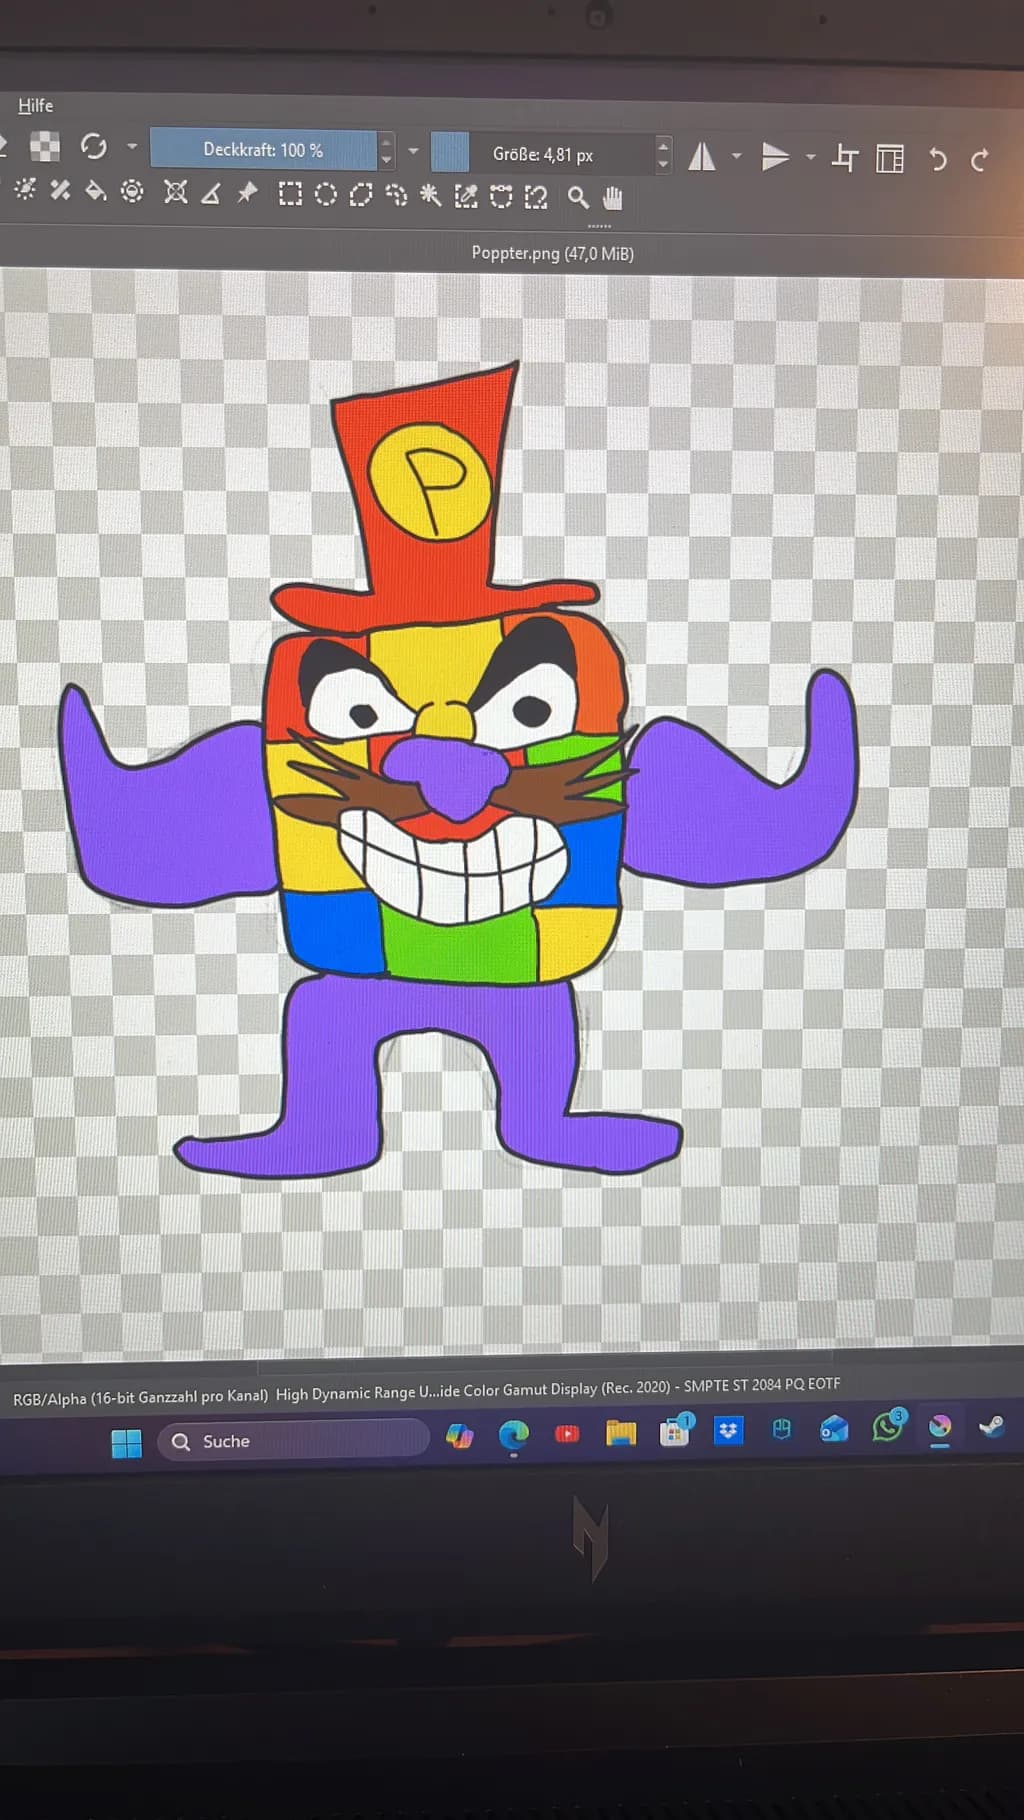Expand the dropdown arrow next to reload preset
The width and height of the screenshot is (1024, 1820).
pos(132,147)
